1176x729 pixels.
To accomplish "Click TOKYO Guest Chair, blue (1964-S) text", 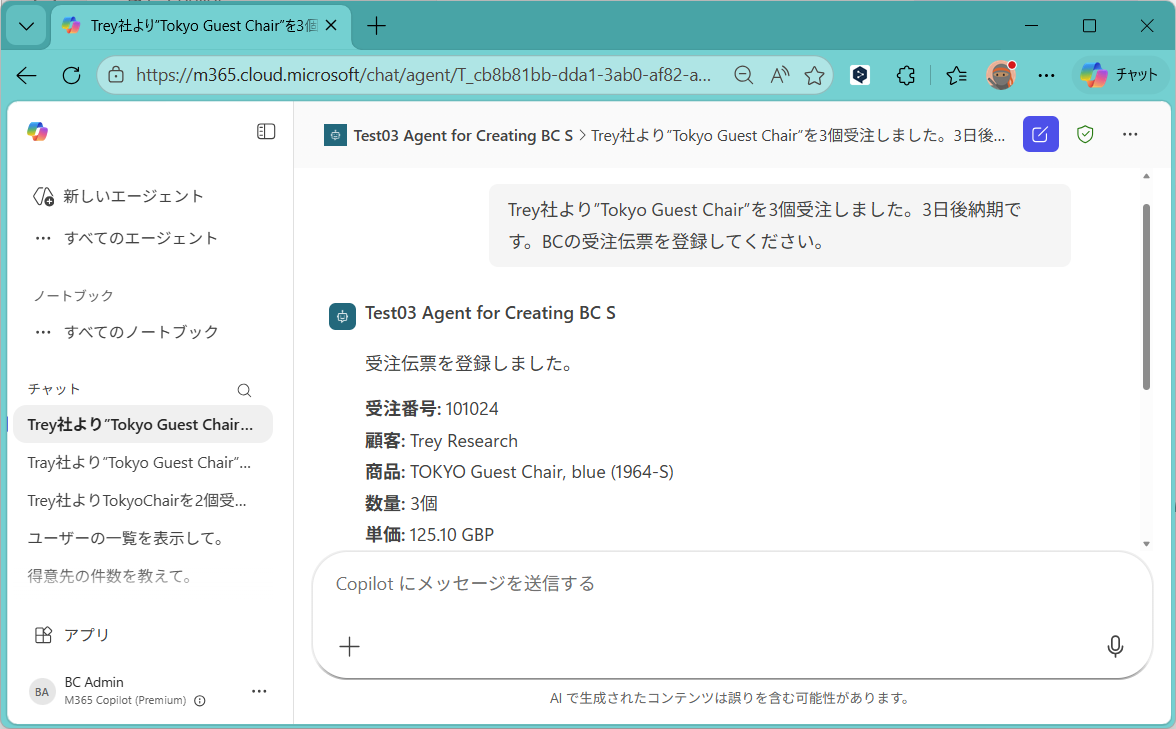I will click(542, 472).
